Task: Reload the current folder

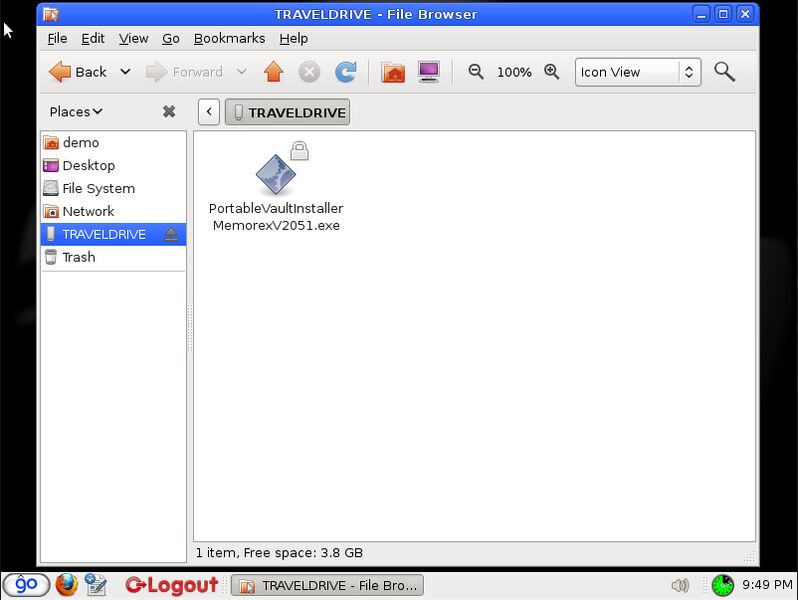Action: pyautogui.click(x=346, y=72)
